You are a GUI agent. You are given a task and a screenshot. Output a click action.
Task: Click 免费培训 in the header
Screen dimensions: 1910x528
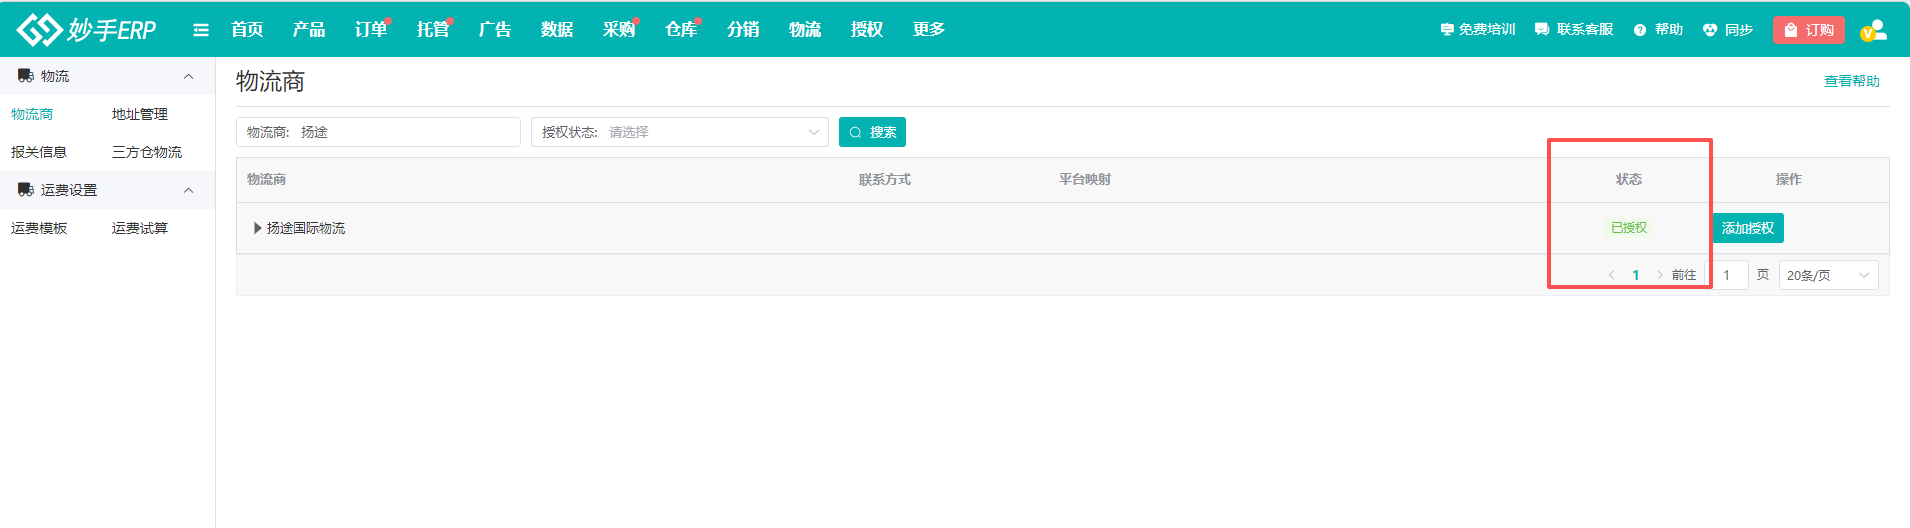pyautogui.click(x=1478, y=30)
